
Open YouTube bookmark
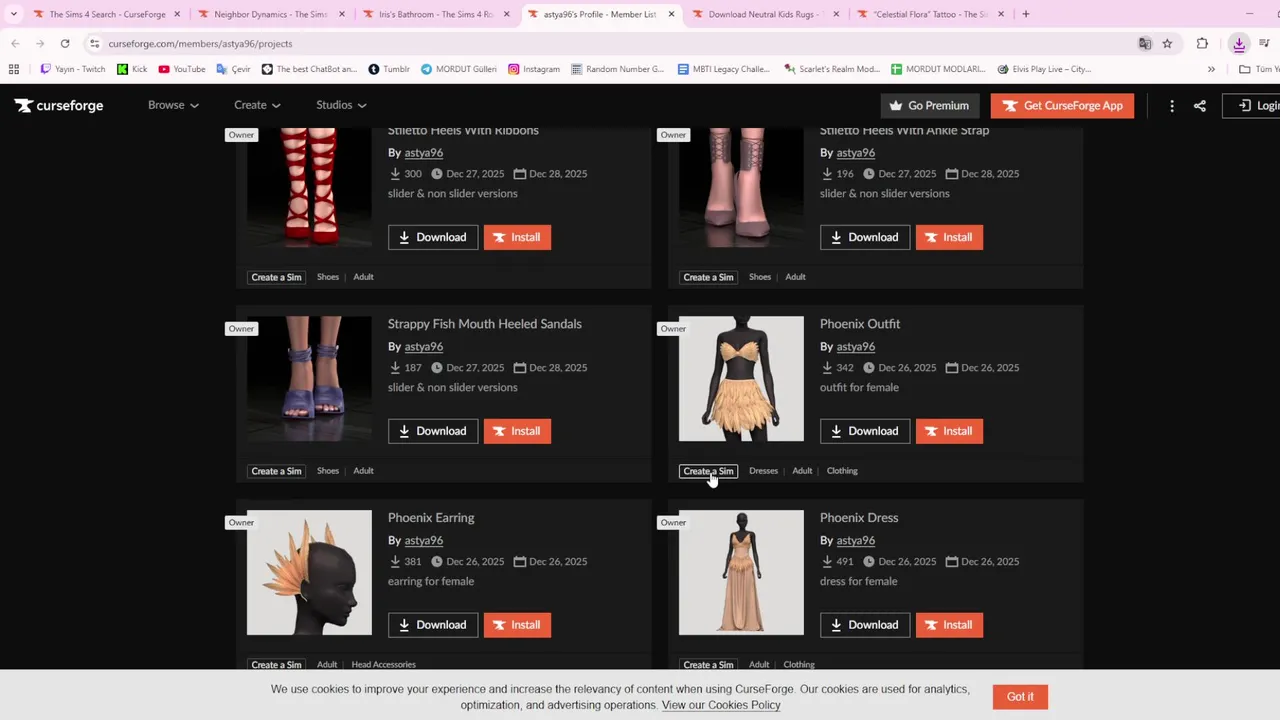pos(182,69)
